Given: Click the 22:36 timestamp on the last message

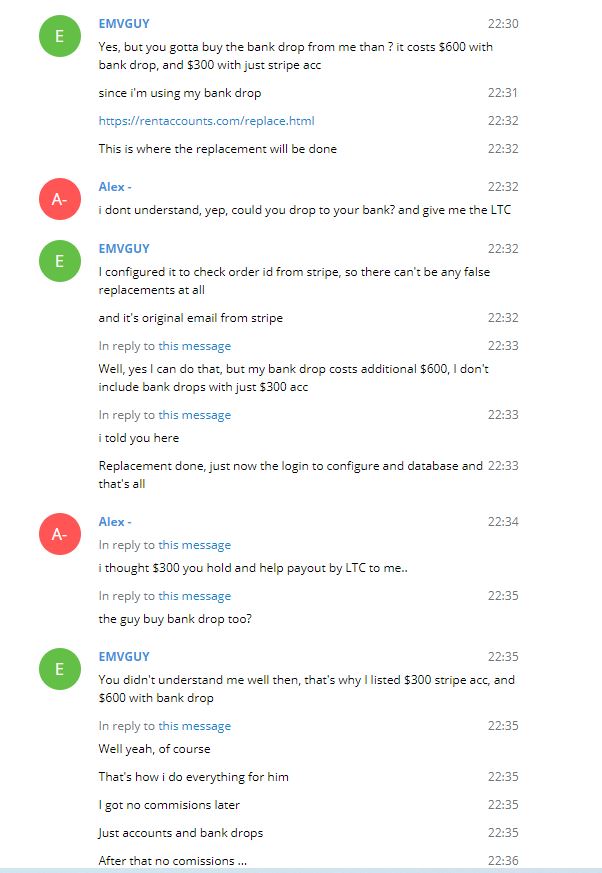Looking at the screenshot, I should pos(503,860).
